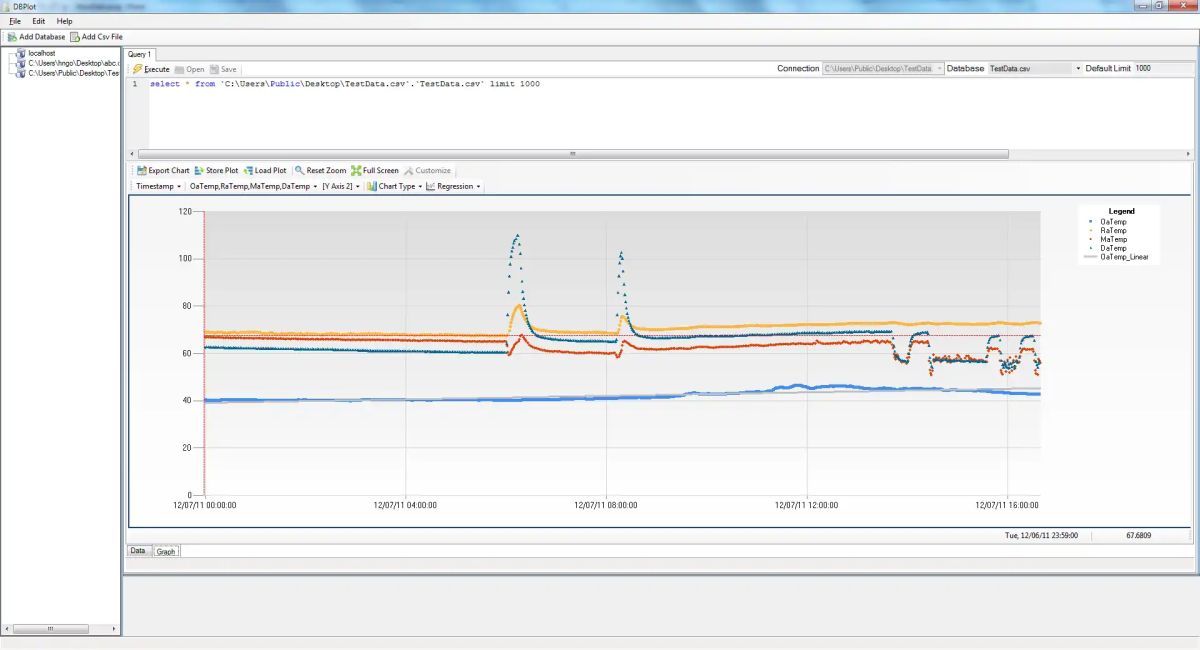Click the Legend title

(x=1121, y=212)
